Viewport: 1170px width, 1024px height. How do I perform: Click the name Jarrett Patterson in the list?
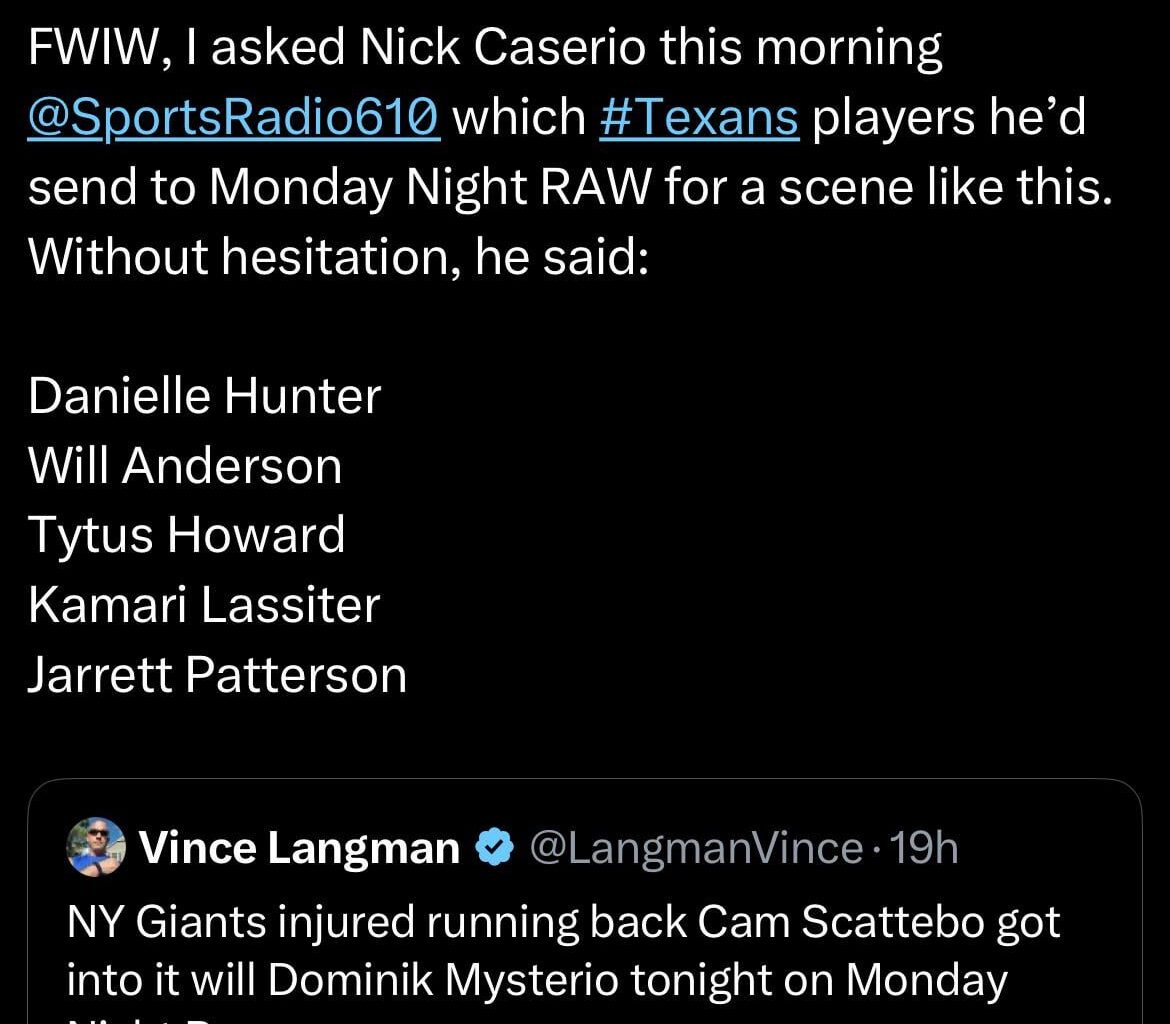(217, 675)
